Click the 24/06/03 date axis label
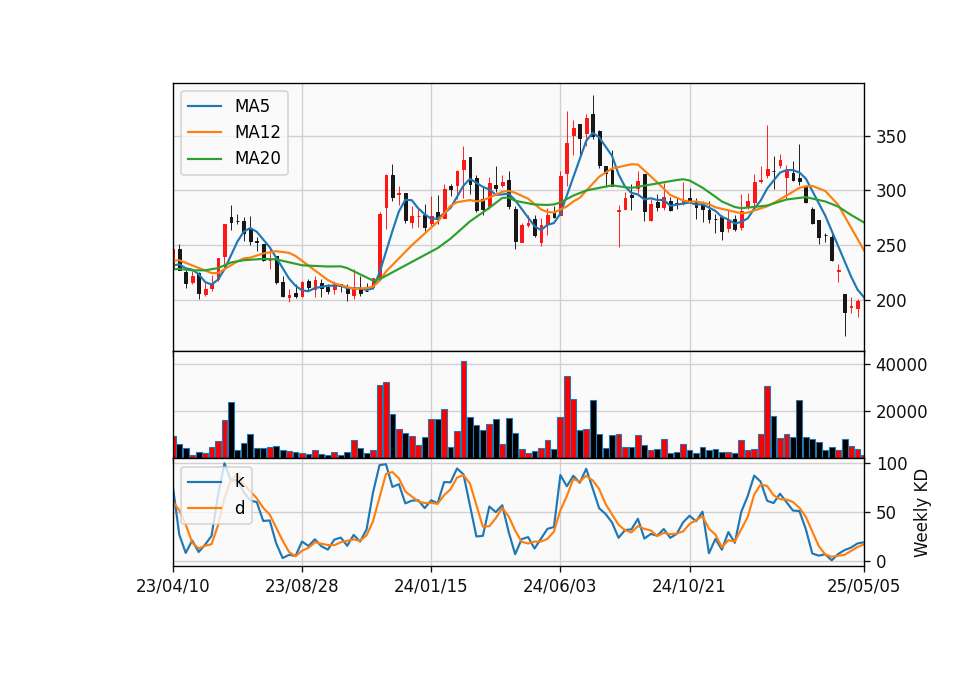 [x=560, y=586]
